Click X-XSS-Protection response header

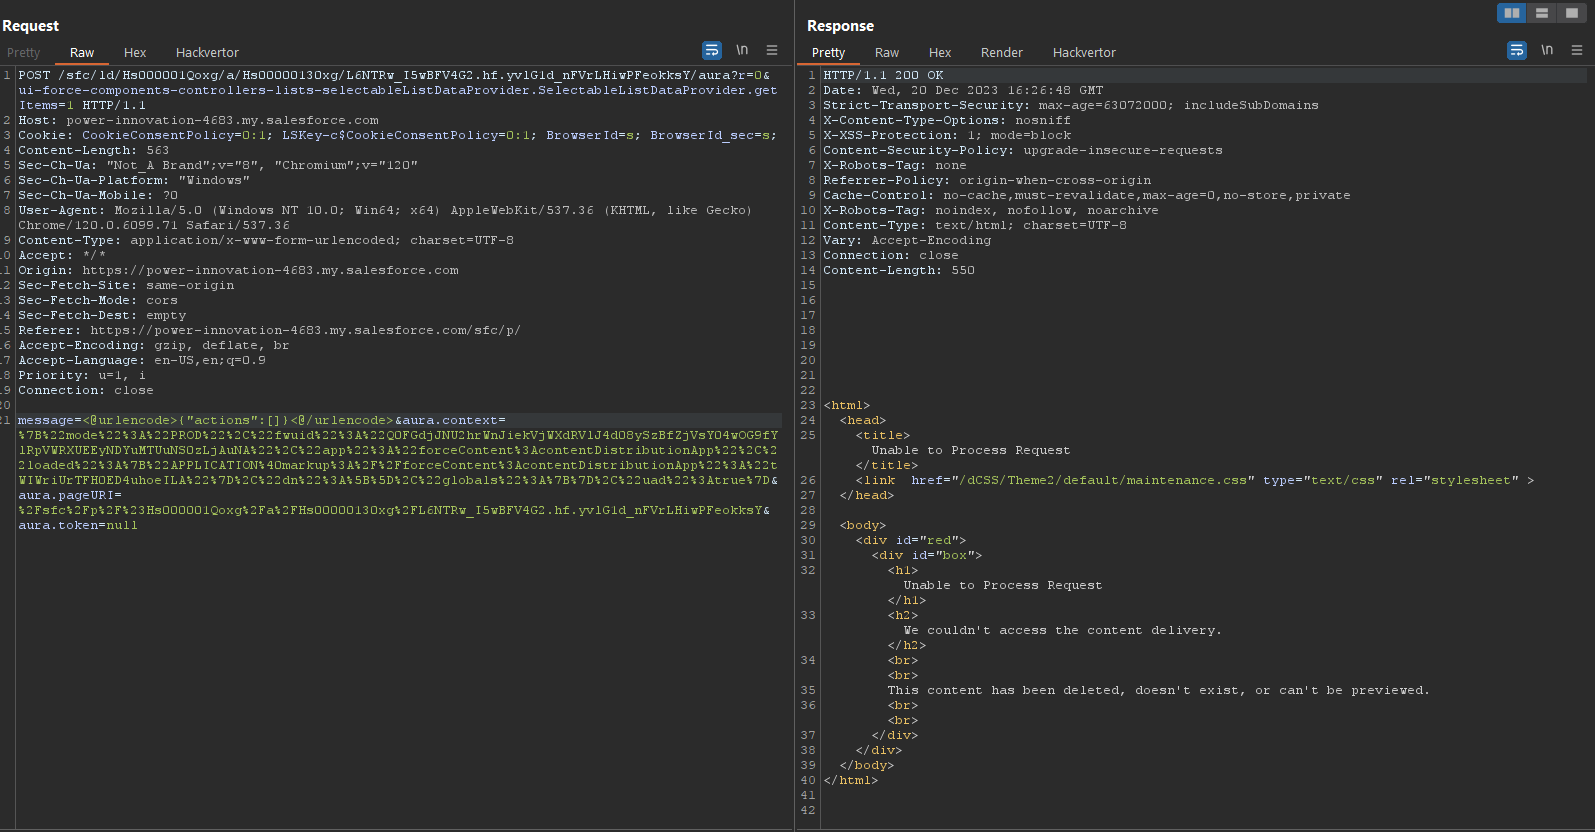[x=947, y=135]
